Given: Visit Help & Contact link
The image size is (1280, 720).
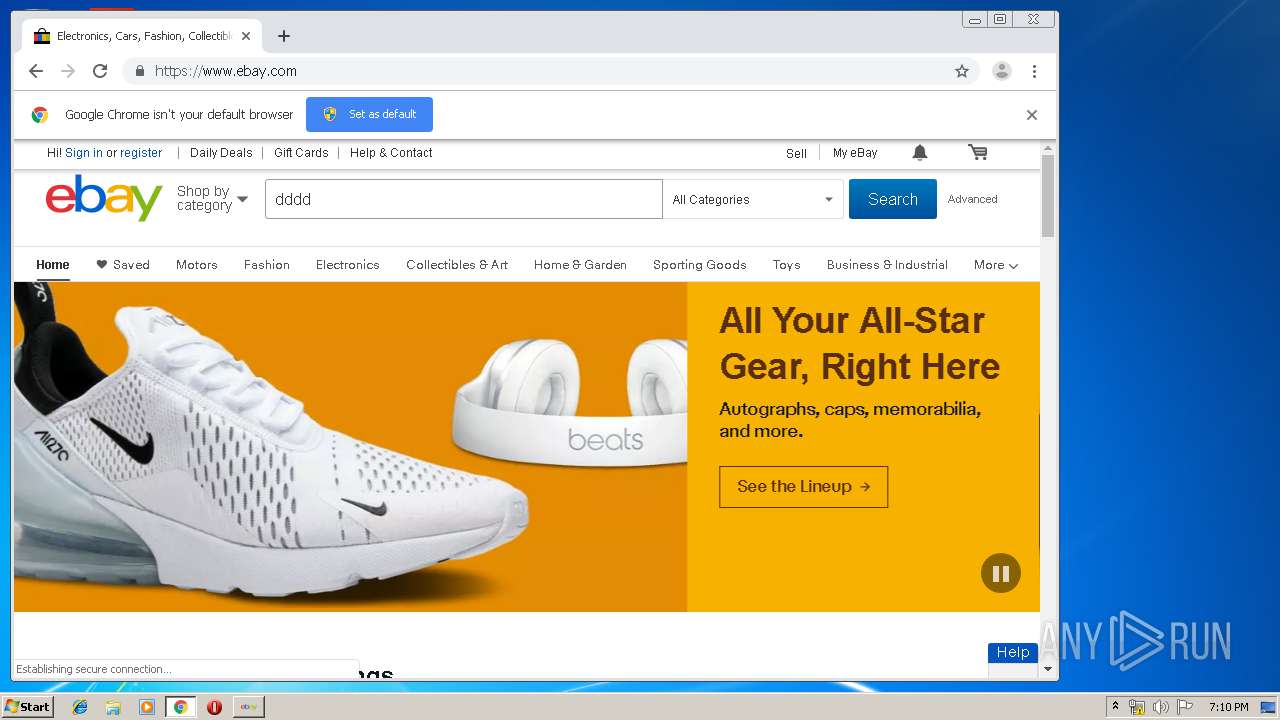Looking at the screenshot, I should [x=391, y=153].
